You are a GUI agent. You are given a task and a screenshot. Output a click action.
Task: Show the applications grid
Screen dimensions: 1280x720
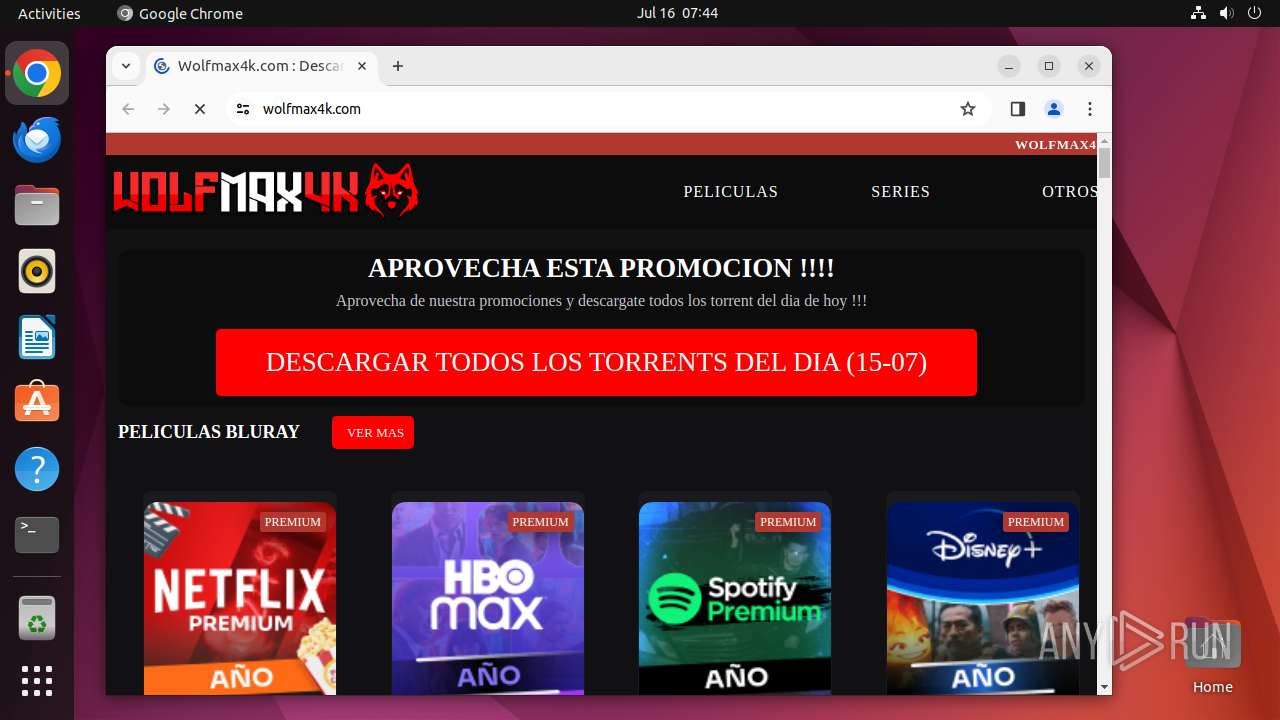point(37,681)
